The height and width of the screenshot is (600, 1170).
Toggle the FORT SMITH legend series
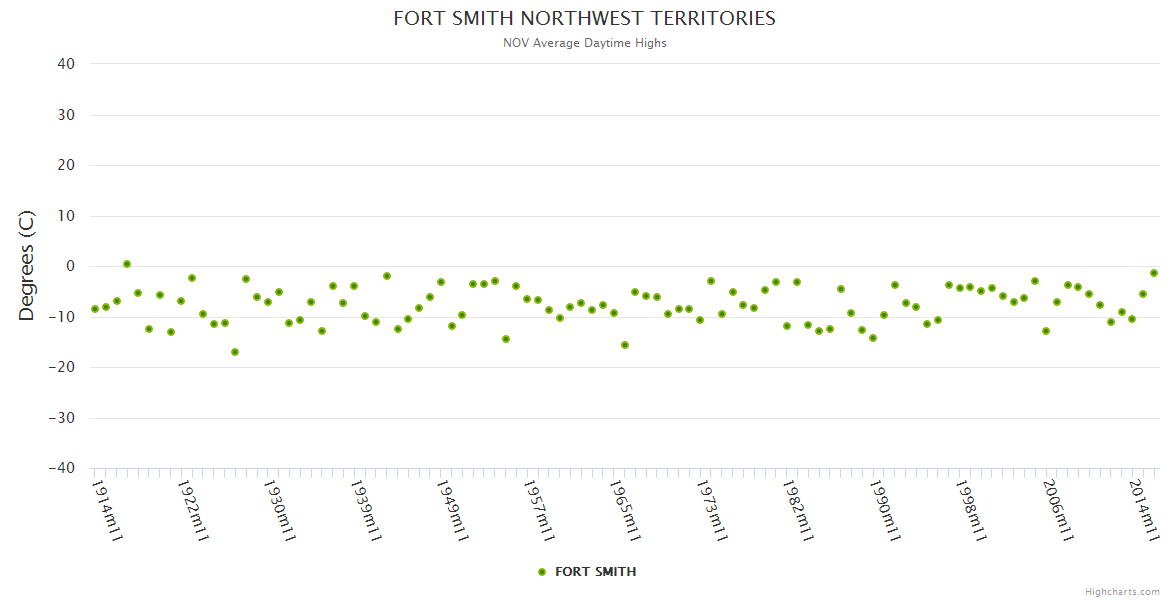click(595, 572)
